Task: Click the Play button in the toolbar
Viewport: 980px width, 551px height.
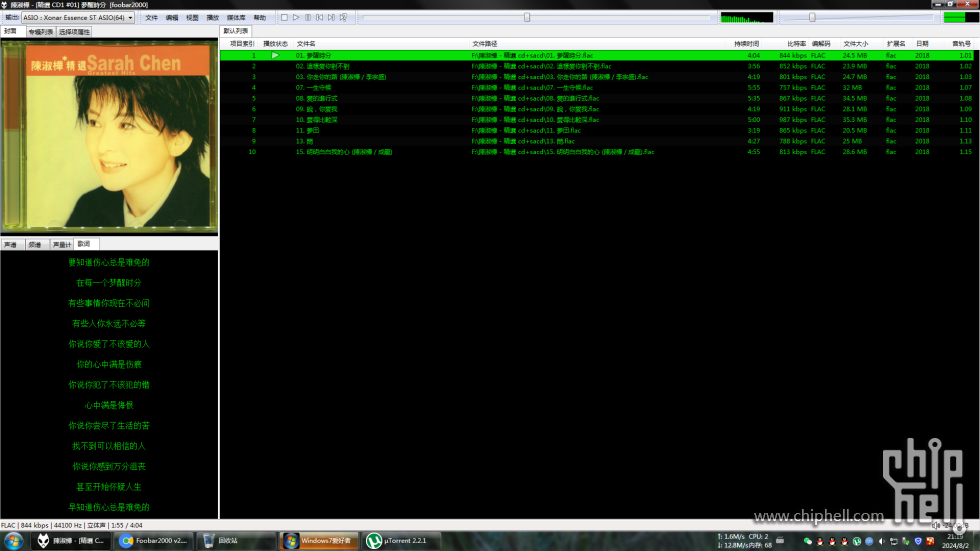Action: (296, 17)
